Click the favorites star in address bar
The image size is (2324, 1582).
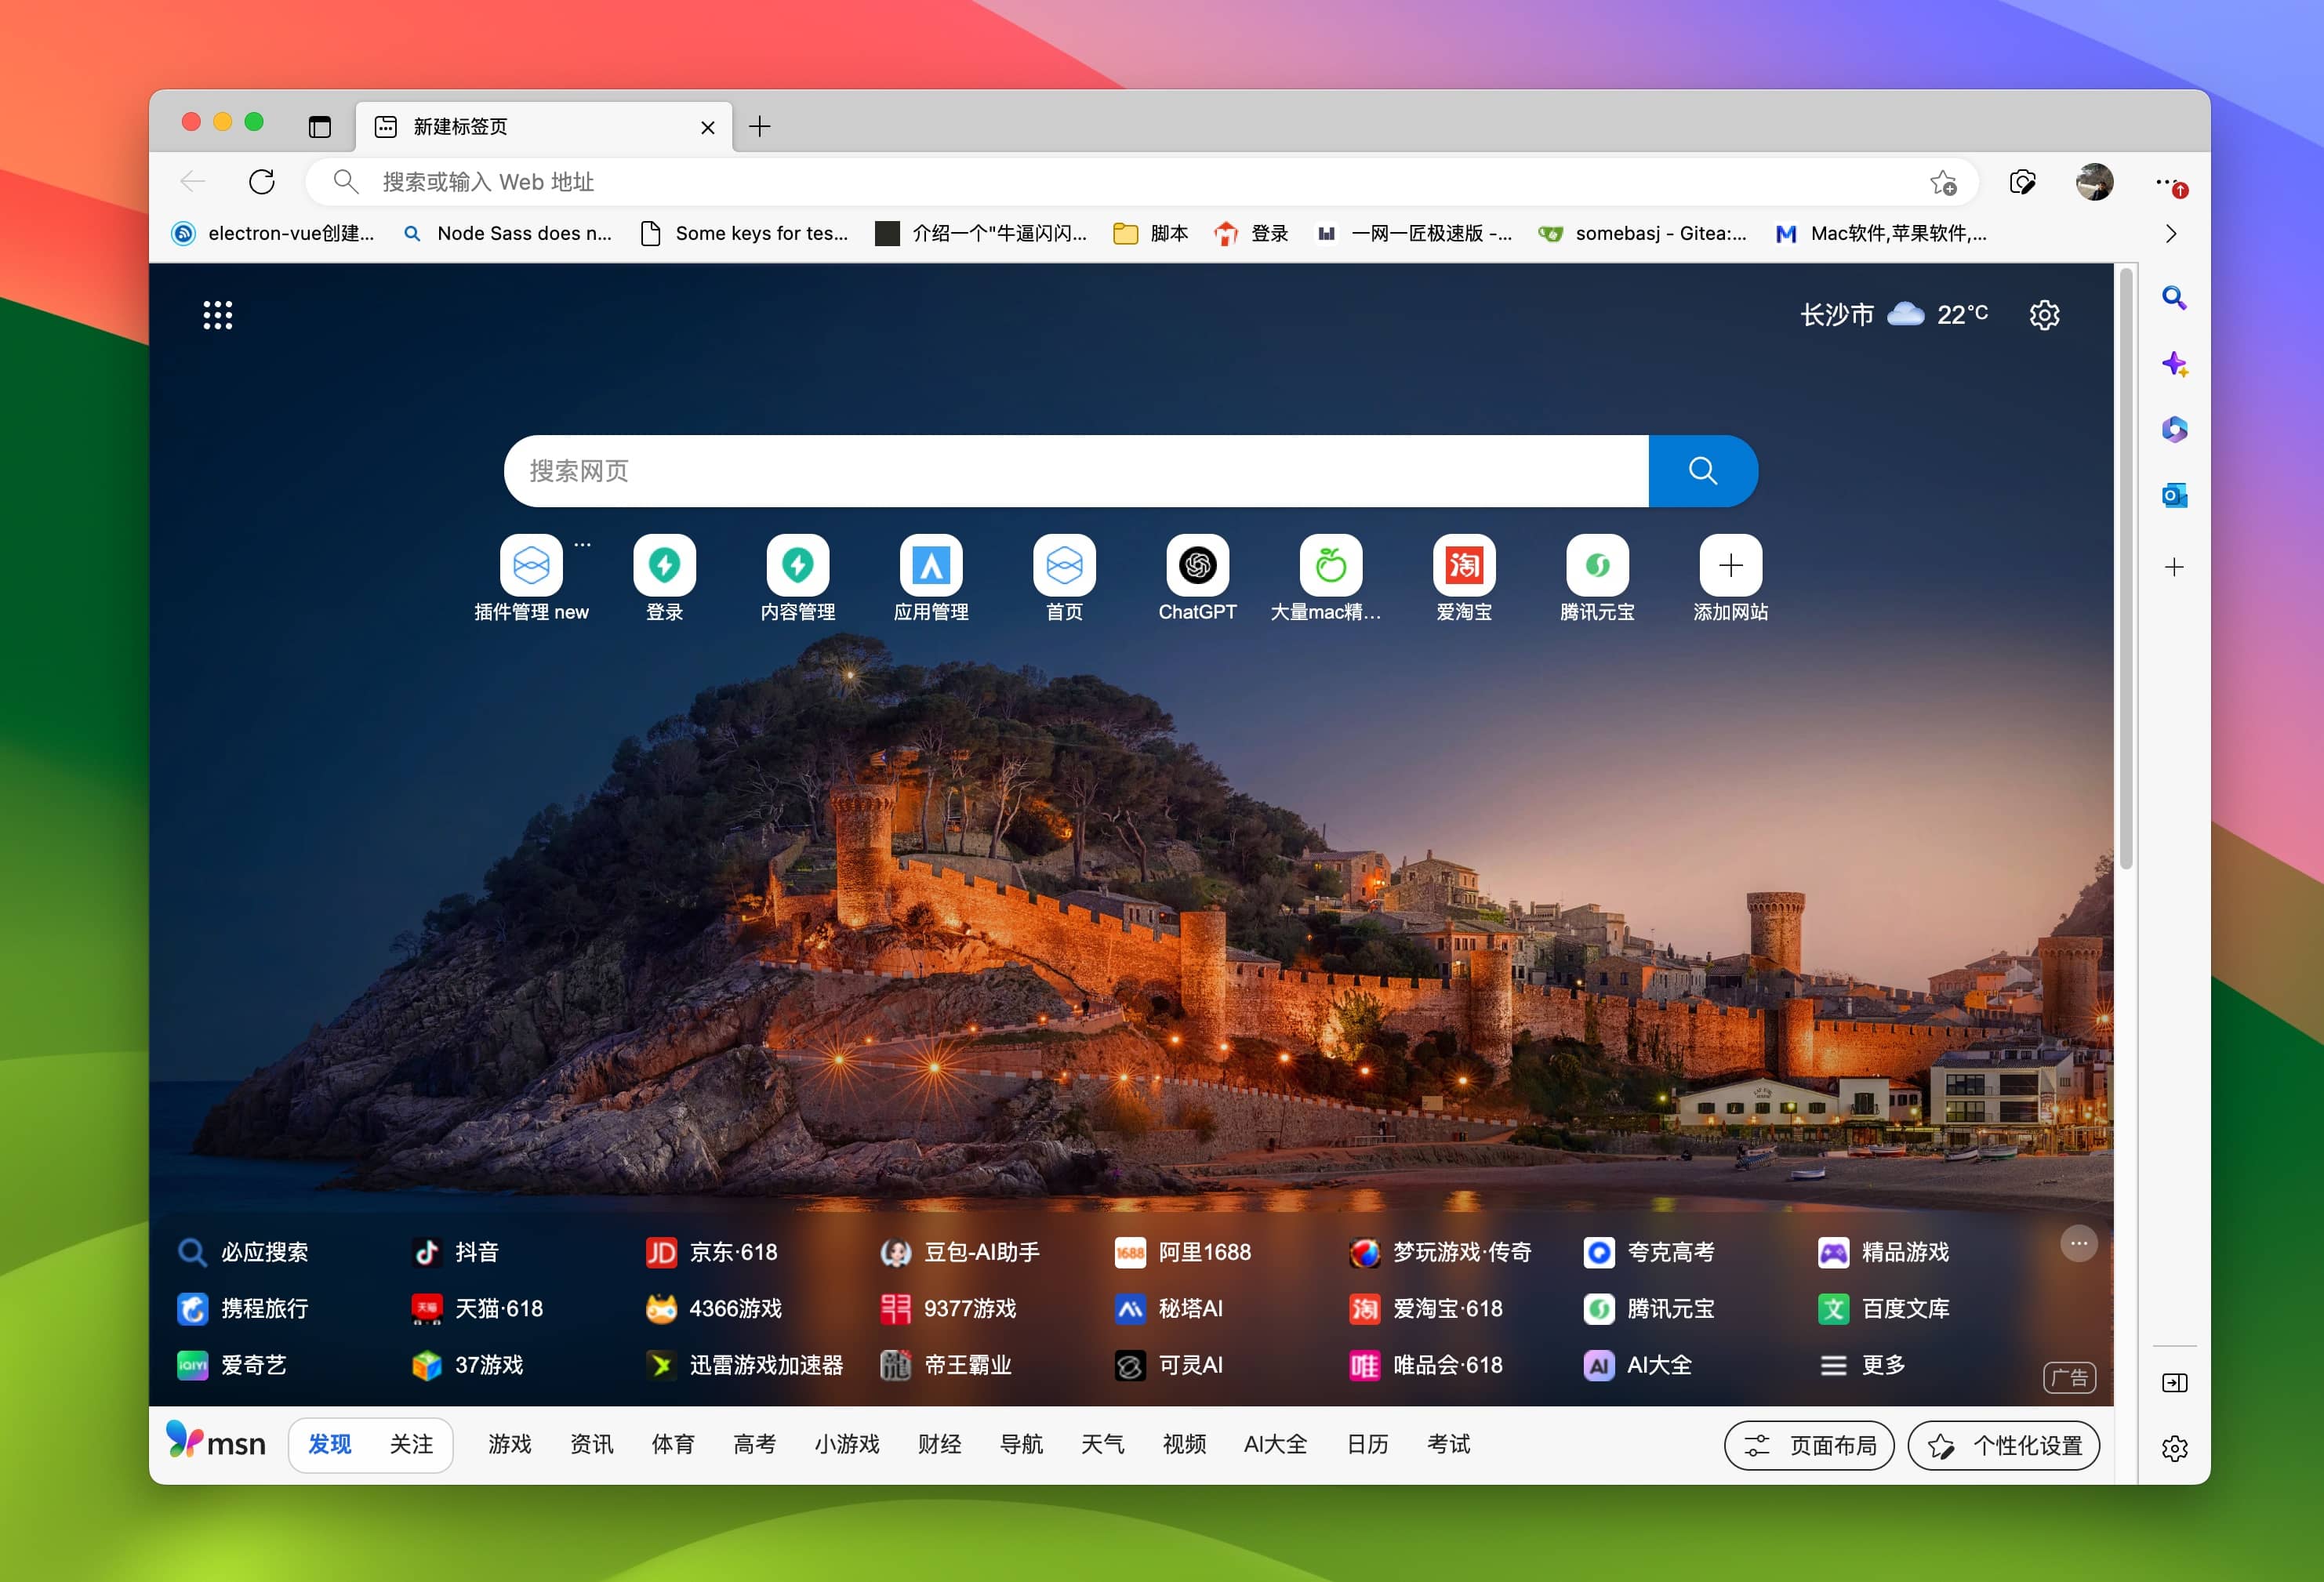point(1942,182)
